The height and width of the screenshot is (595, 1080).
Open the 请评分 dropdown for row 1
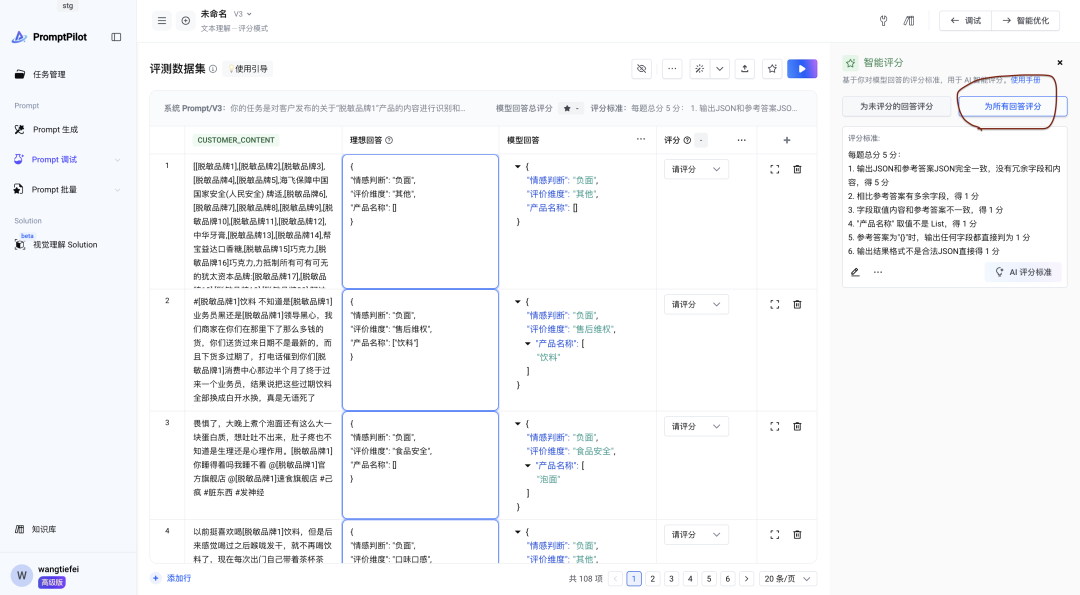(x=696, y=169)
